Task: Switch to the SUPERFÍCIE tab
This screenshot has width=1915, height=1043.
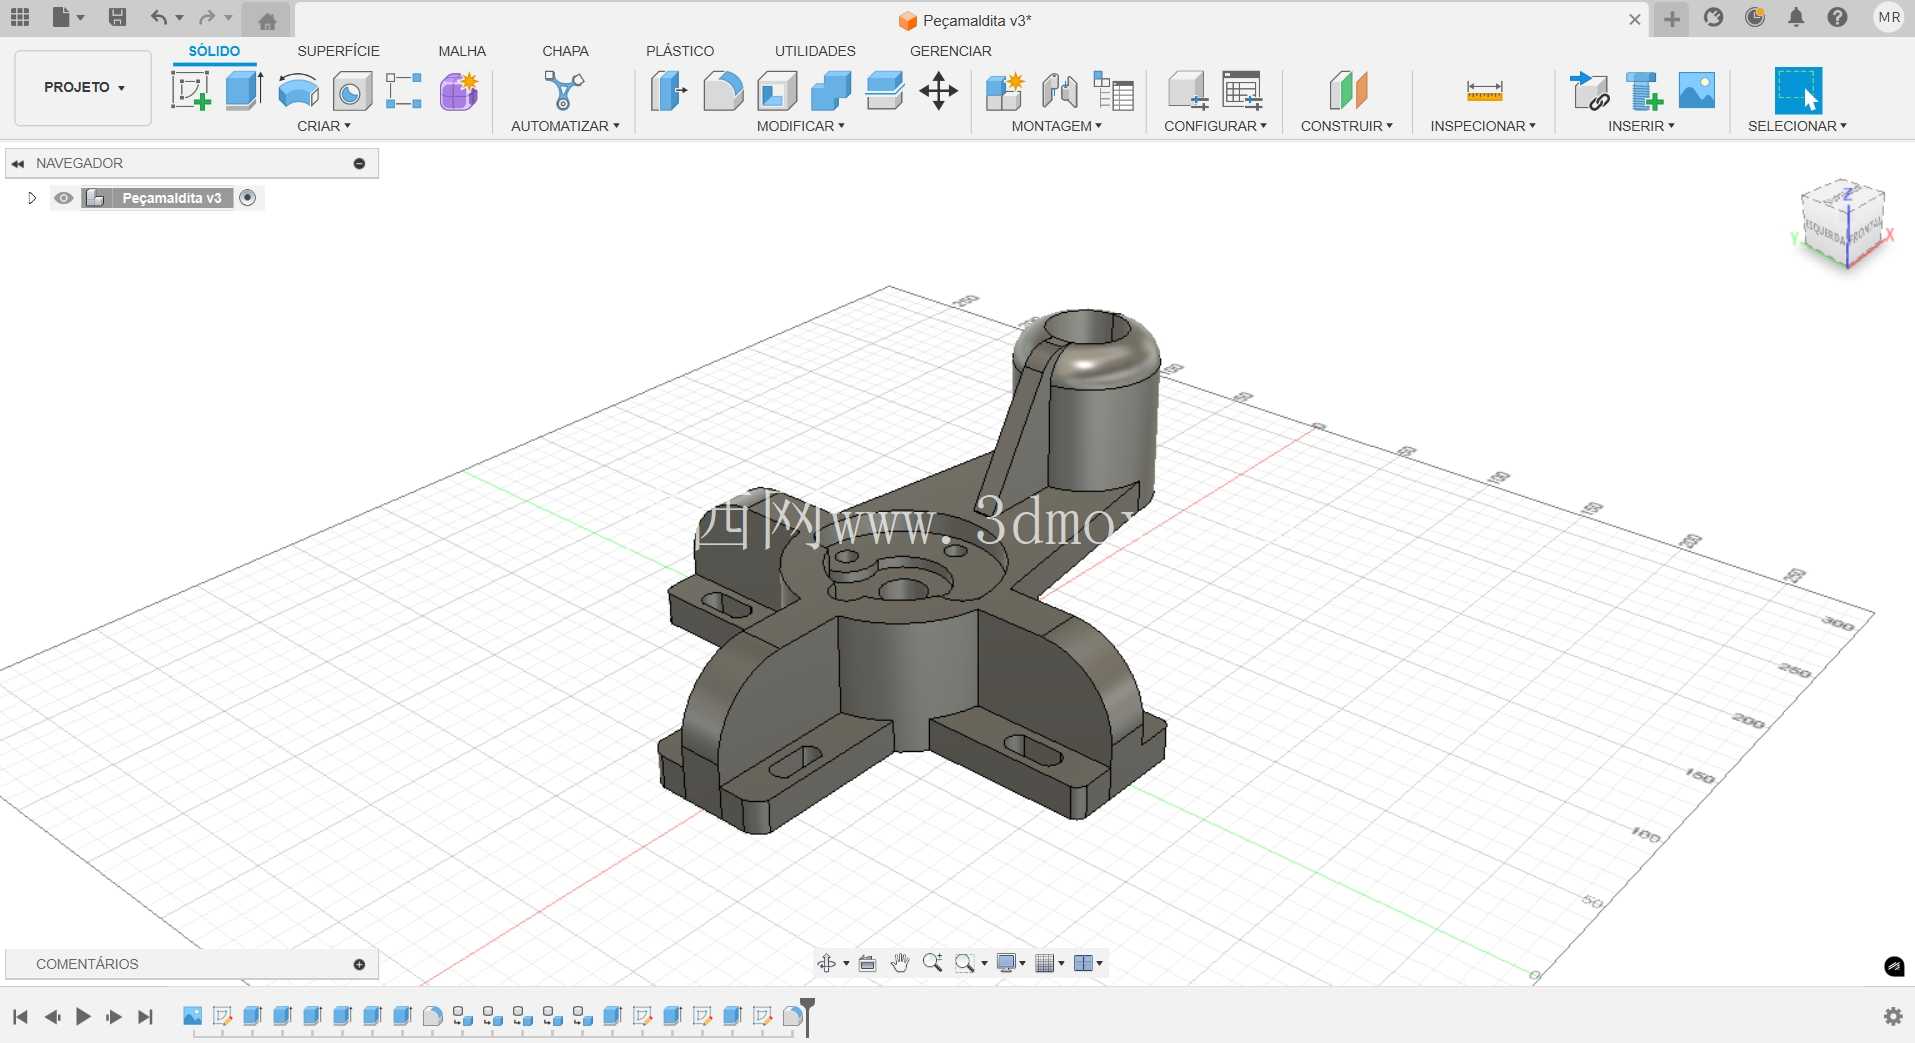Action: [x=338, y=51]
